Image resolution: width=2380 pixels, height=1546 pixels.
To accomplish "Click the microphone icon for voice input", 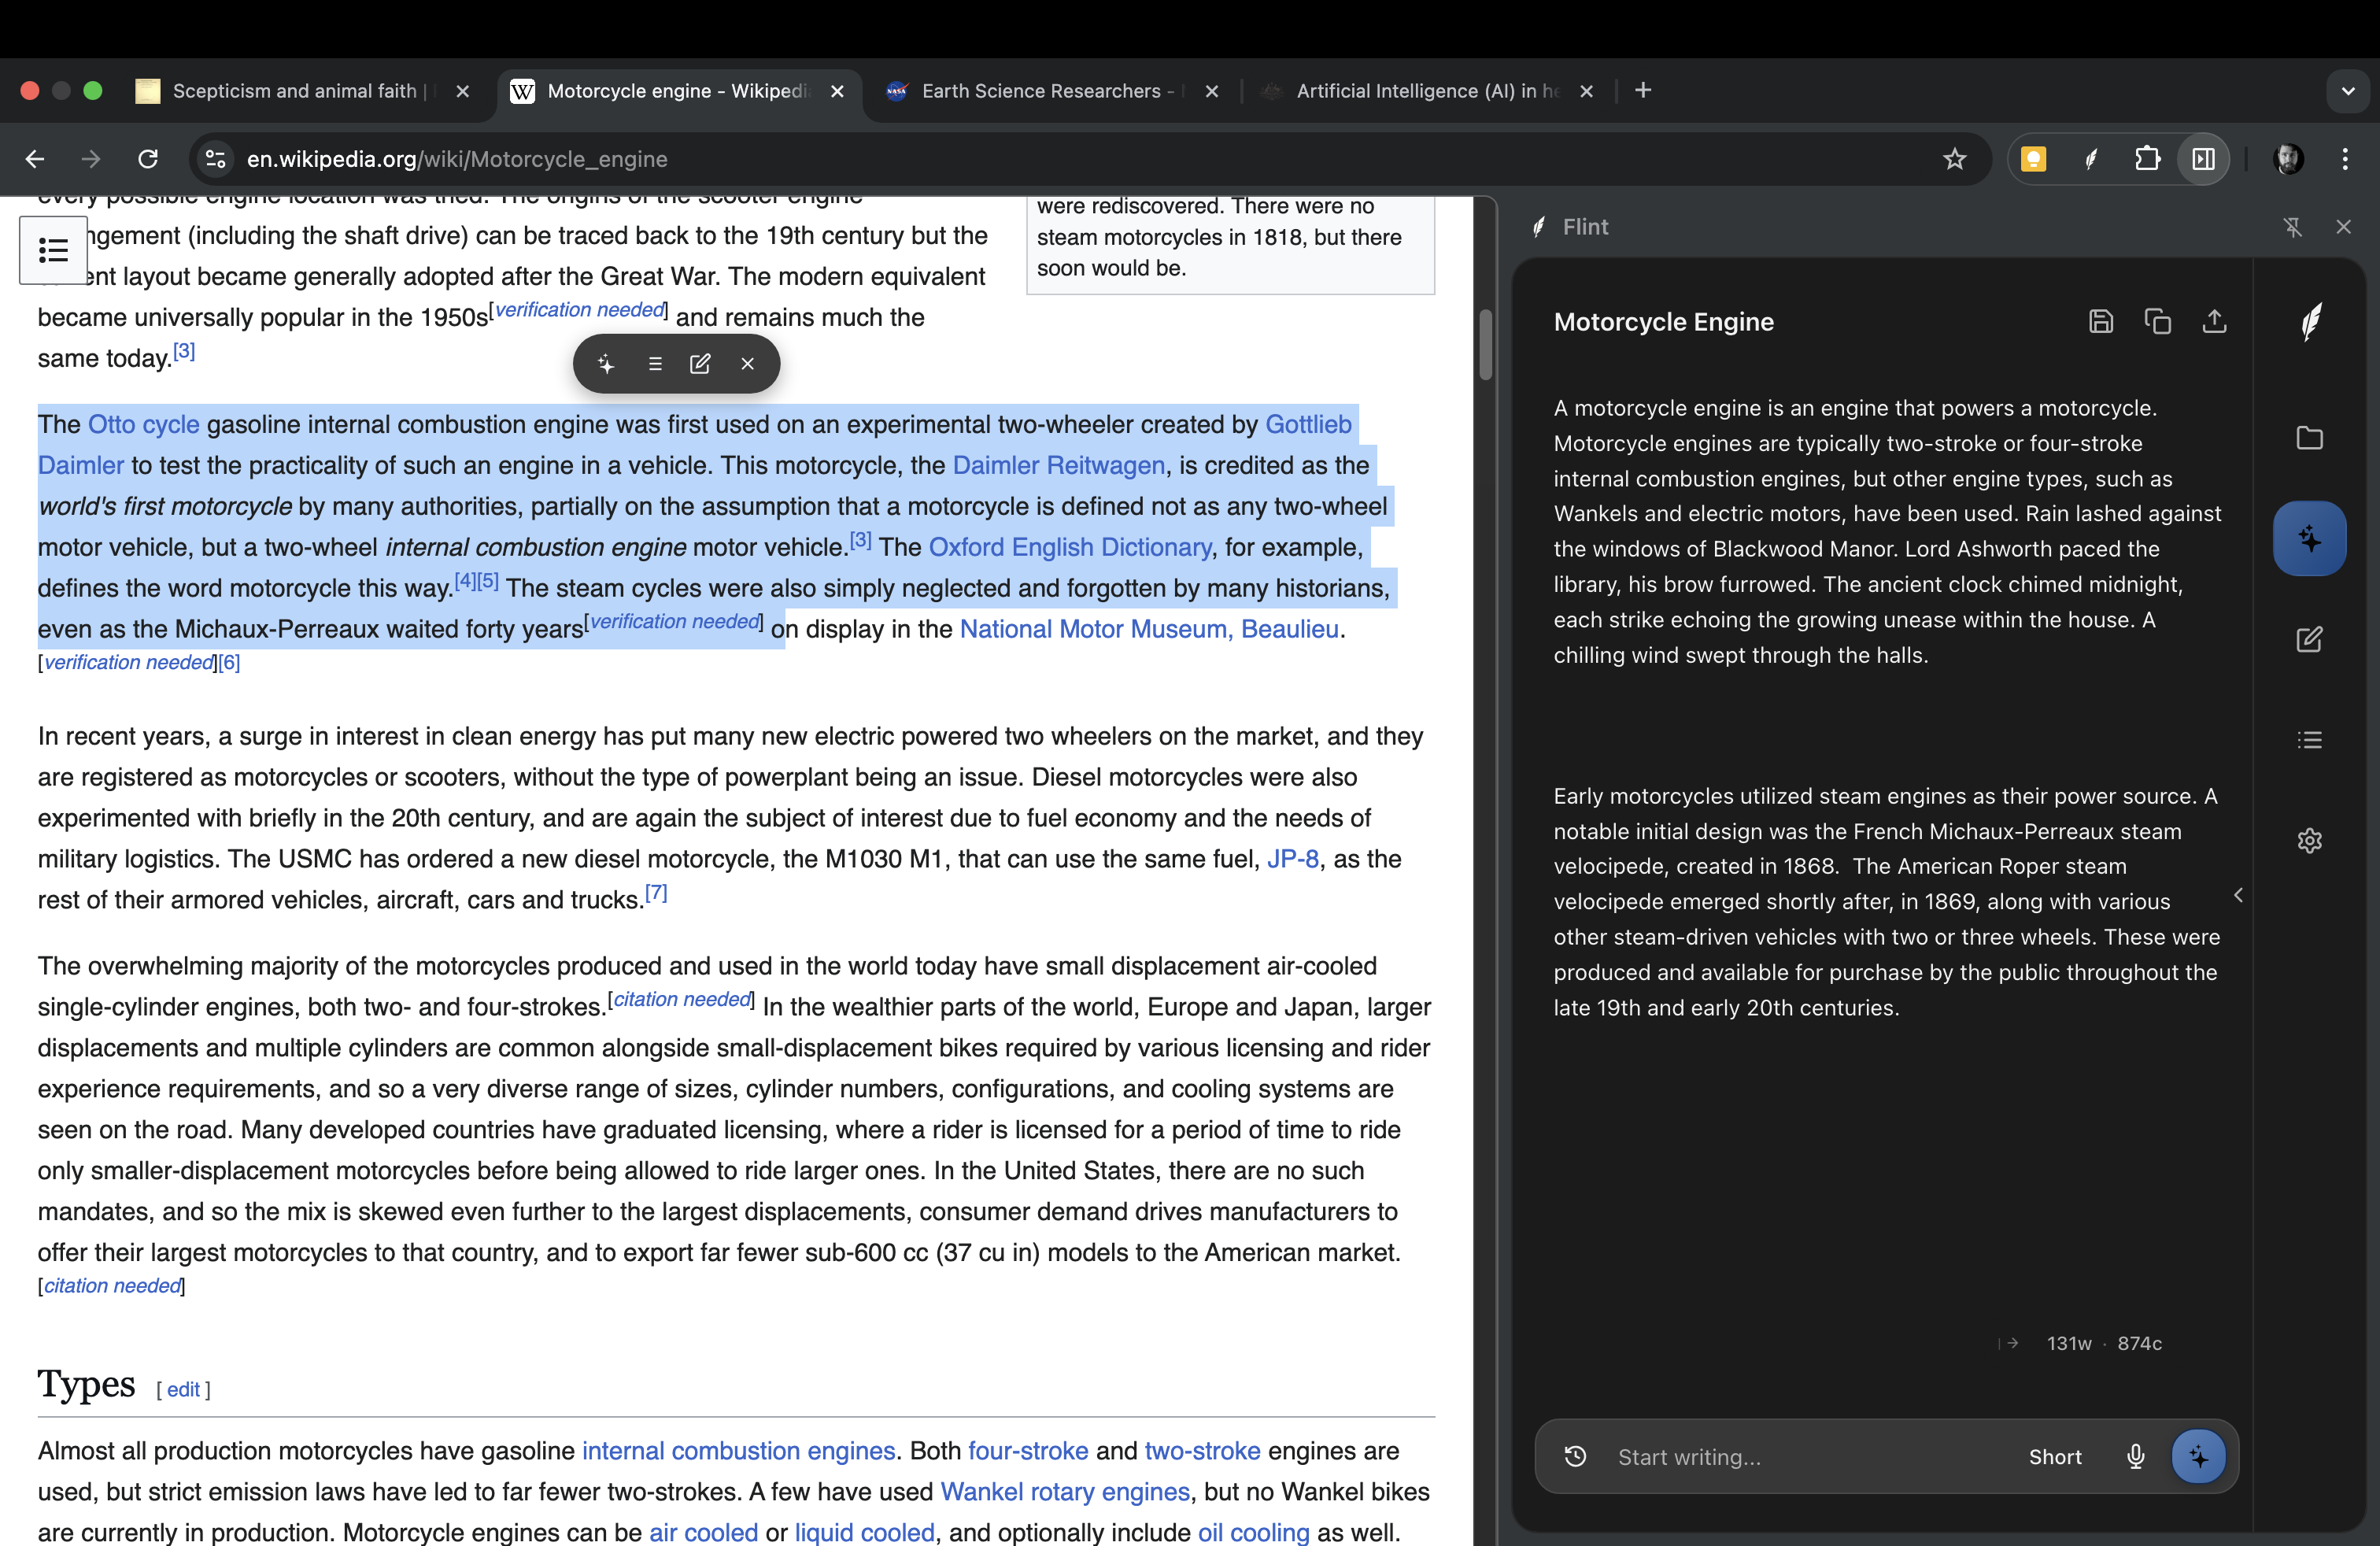I will point(2135,1456).
